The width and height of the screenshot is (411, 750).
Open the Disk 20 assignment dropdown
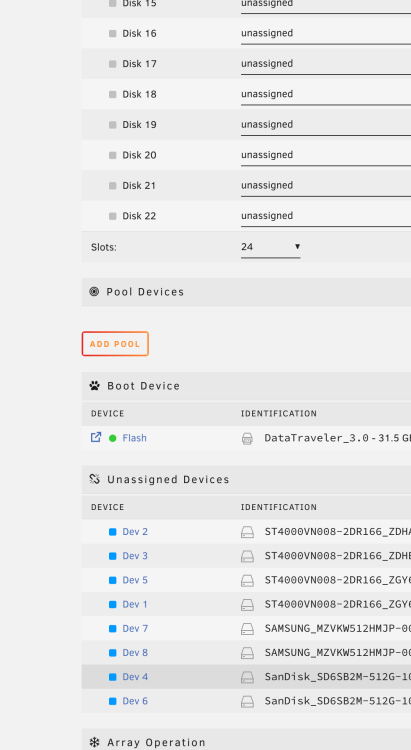pos(326,155)
